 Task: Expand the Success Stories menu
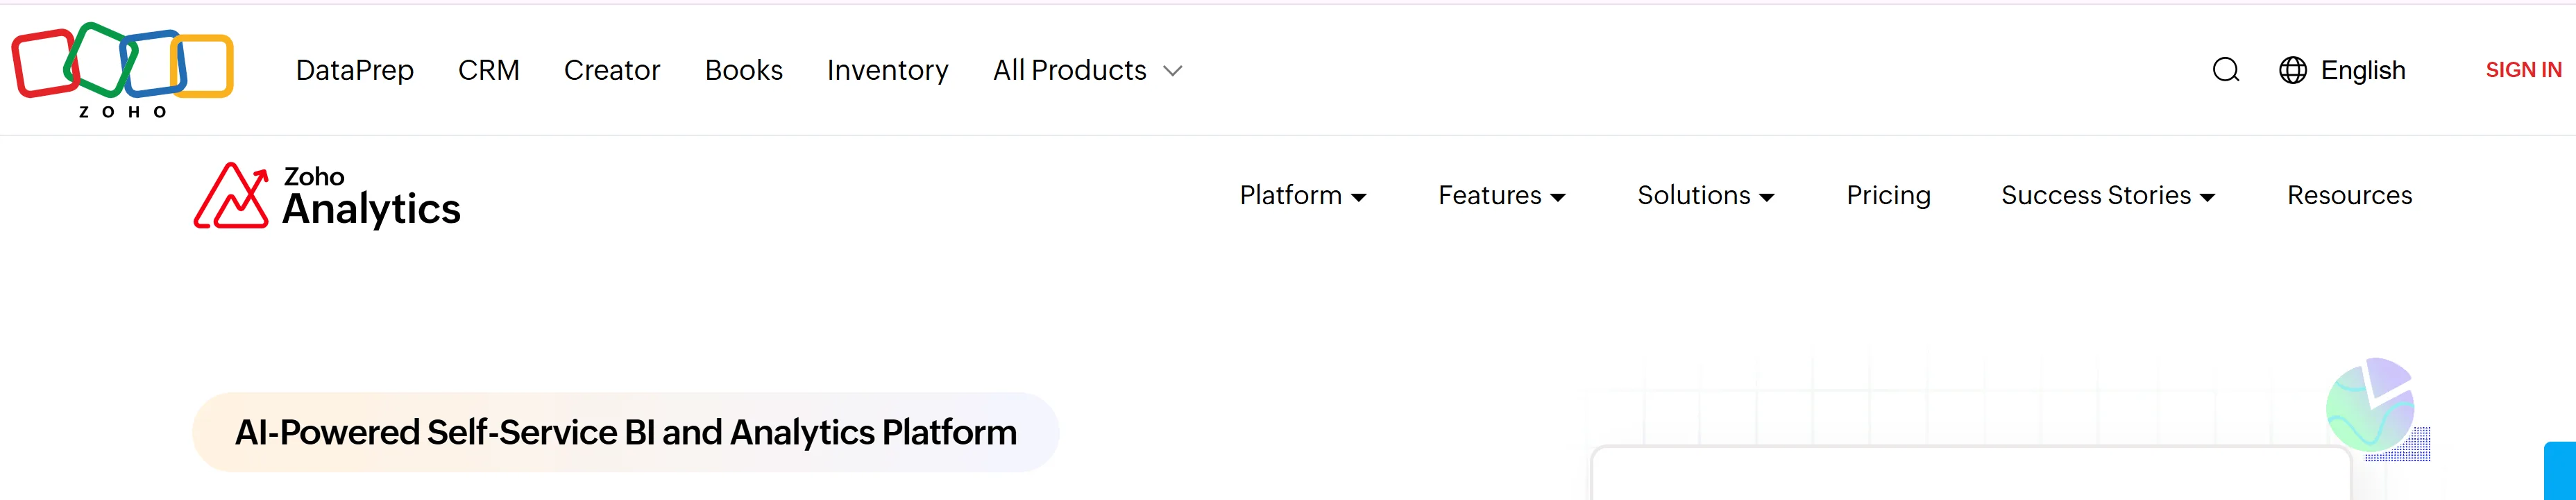(x=2107, y=196)
